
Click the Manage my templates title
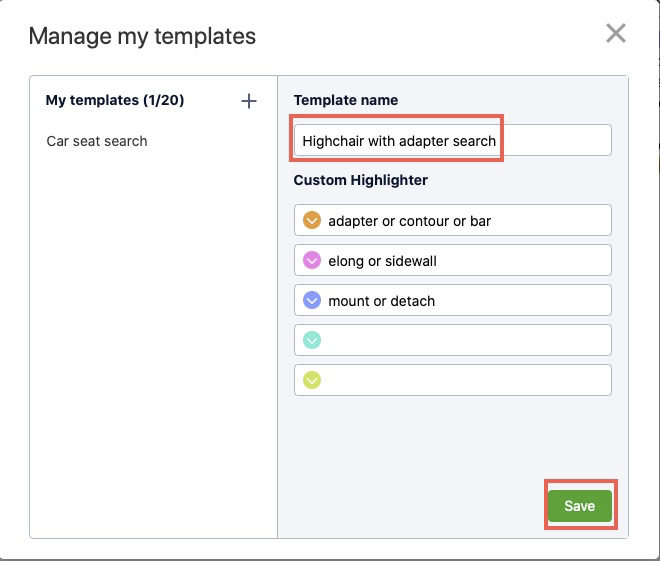(x=142, y=37)
